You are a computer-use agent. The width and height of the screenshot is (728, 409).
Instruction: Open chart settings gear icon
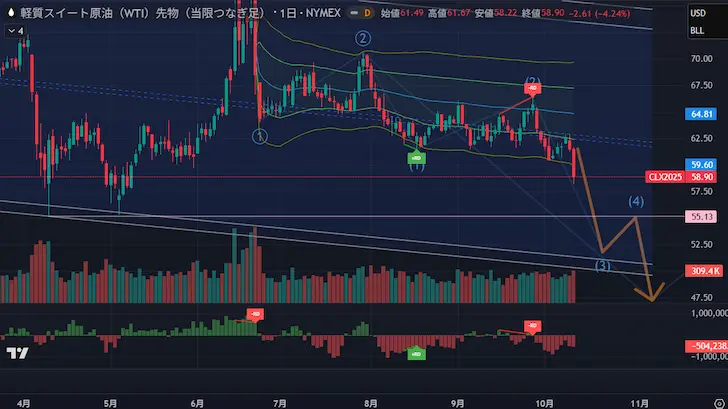[x=719, y=403]
